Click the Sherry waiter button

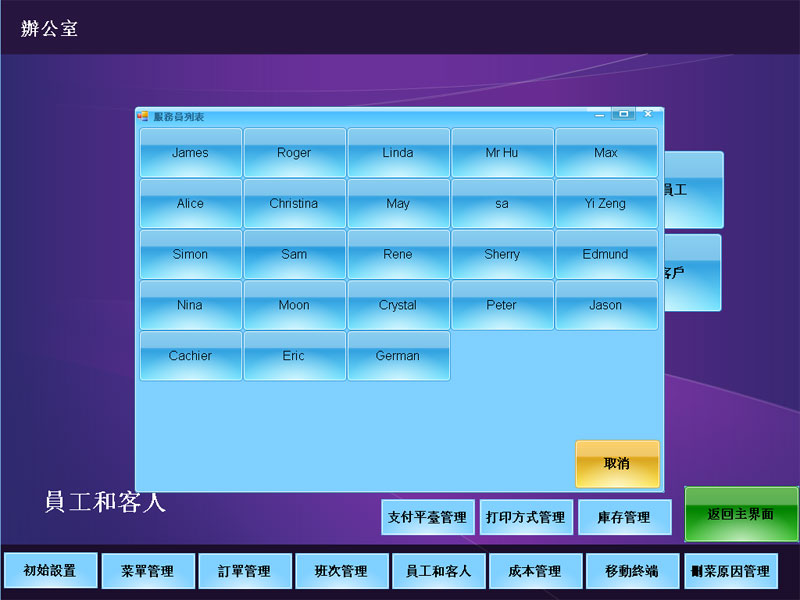coord(502,255)
